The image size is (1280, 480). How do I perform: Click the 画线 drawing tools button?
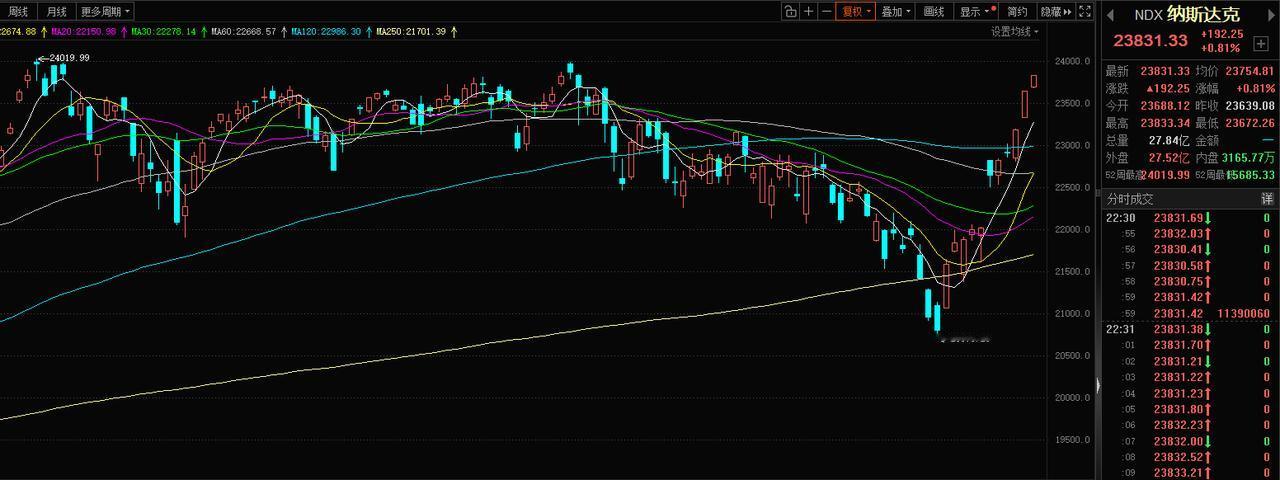click(x=934, y=12)
